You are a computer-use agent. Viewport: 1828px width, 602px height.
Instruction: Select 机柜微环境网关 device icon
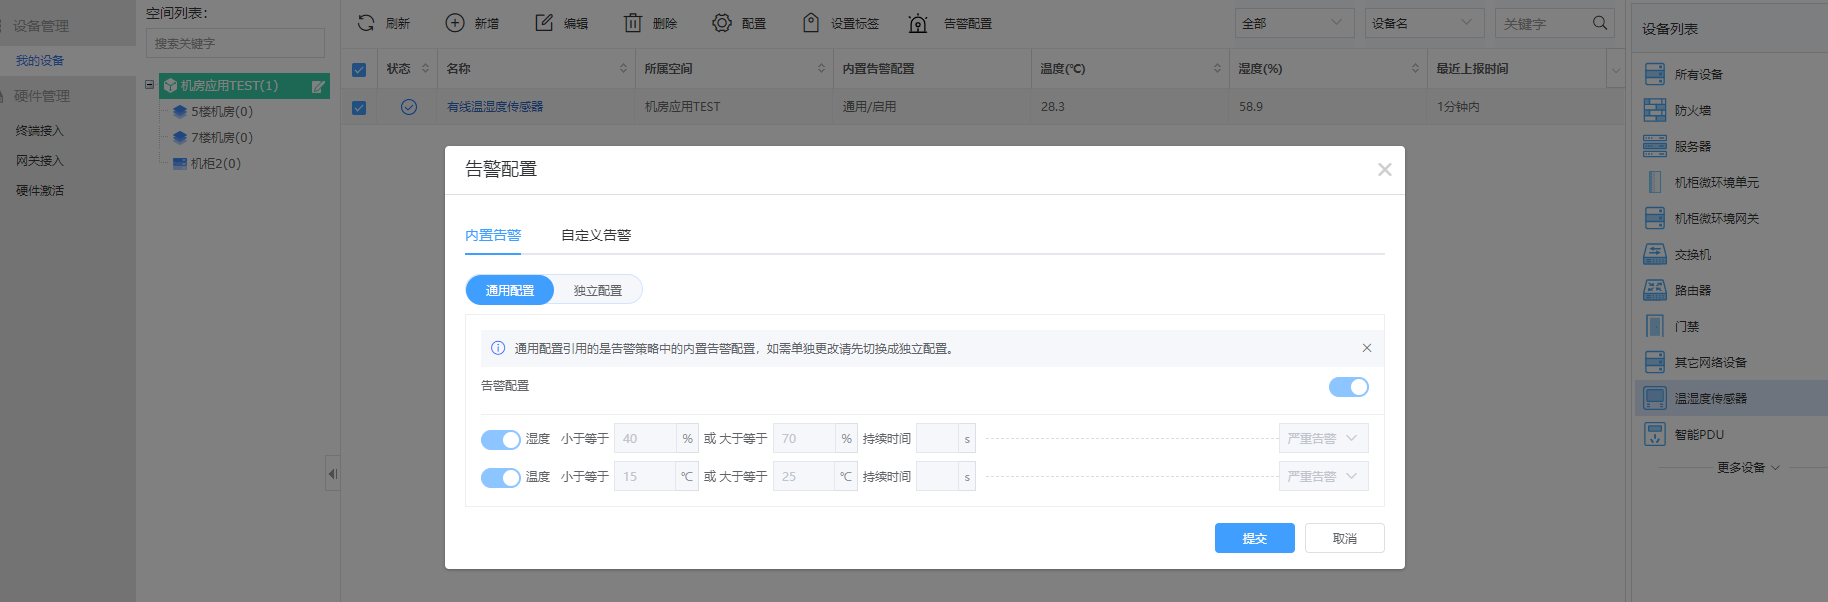click(x=1655, y=218)
